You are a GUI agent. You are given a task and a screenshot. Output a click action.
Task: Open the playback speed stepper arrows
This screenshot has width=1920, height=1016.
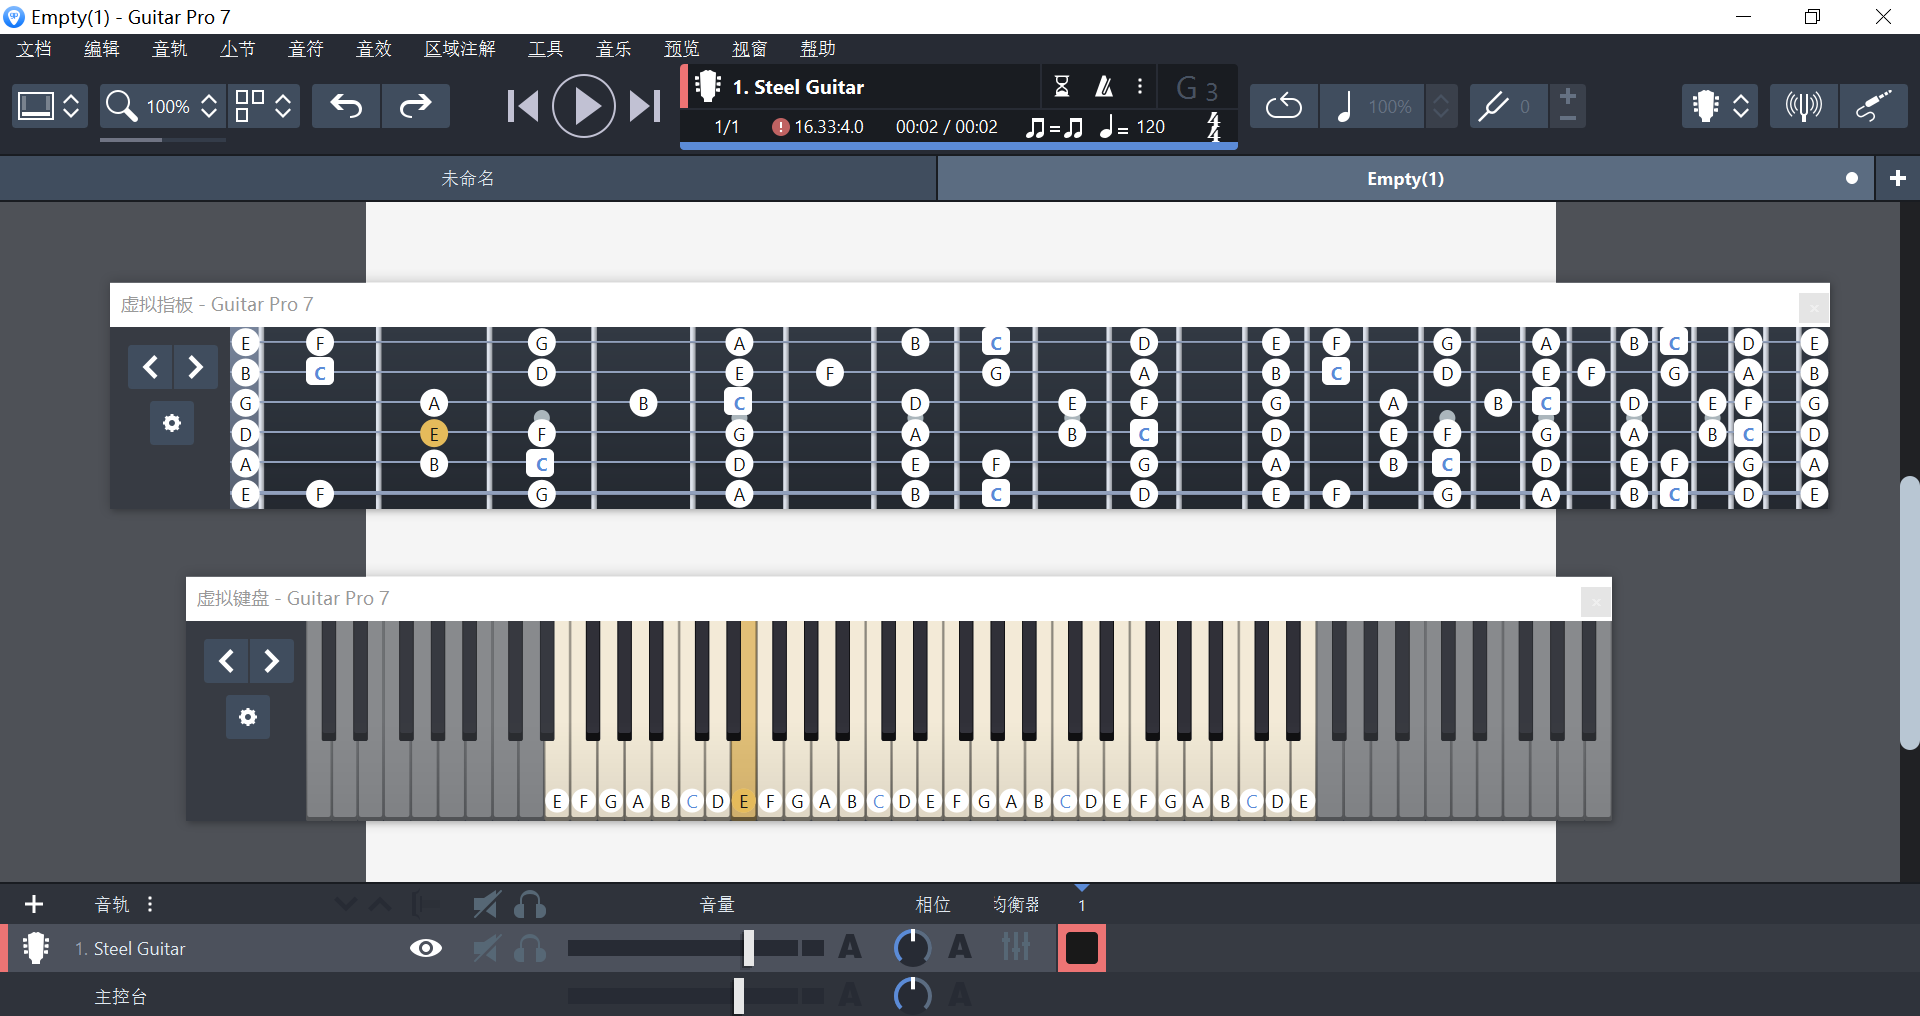point(1440,105)
